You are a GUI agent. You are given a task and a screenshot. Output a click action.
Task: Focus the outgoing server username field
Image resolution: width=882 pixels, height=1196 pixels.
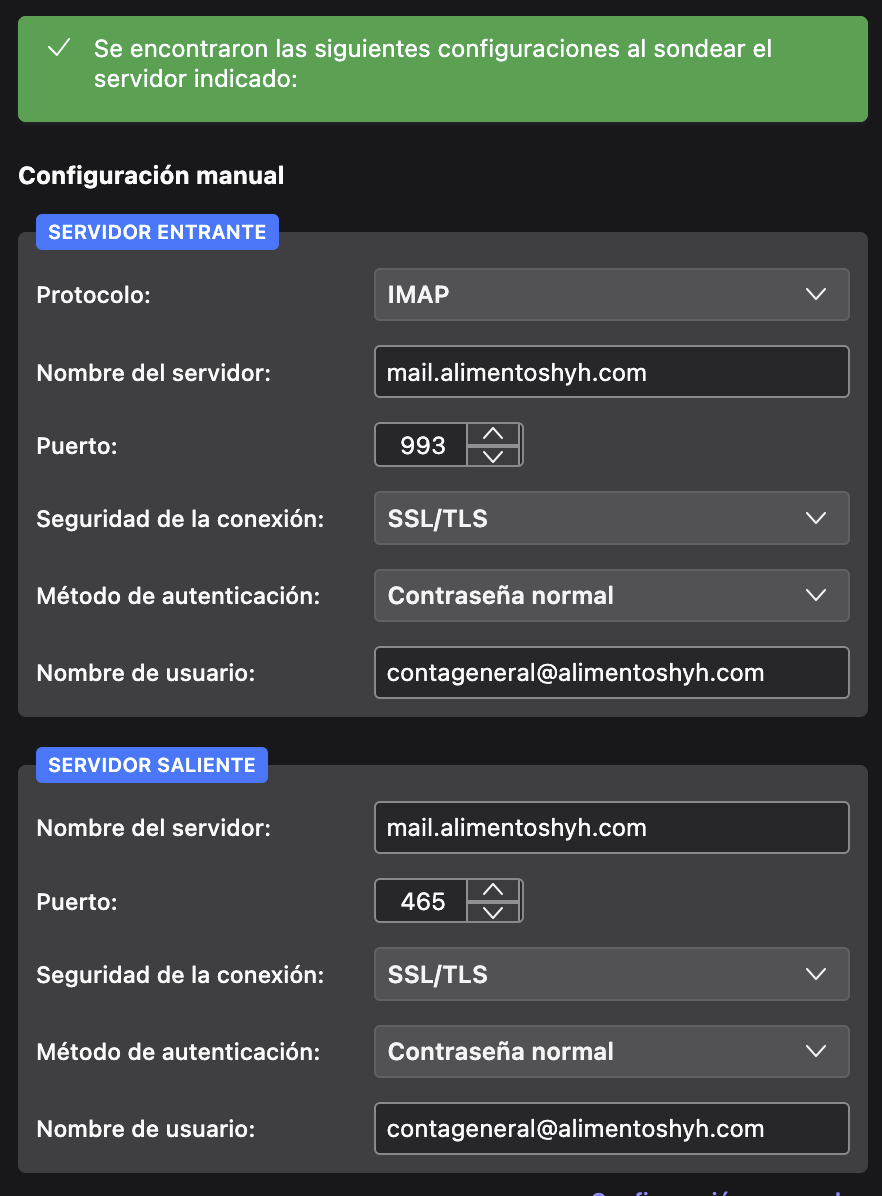[x=611, y=1129]
